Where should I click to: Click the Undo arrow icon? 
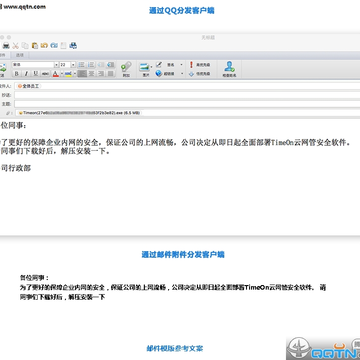pyautogui.click(x=44, y=45)
